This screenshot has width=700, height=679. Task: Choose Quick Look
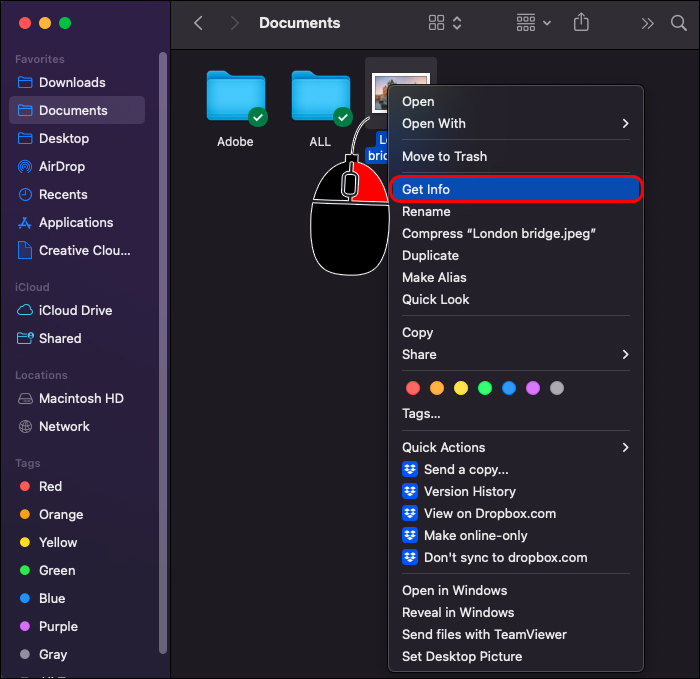coord(516,299)
